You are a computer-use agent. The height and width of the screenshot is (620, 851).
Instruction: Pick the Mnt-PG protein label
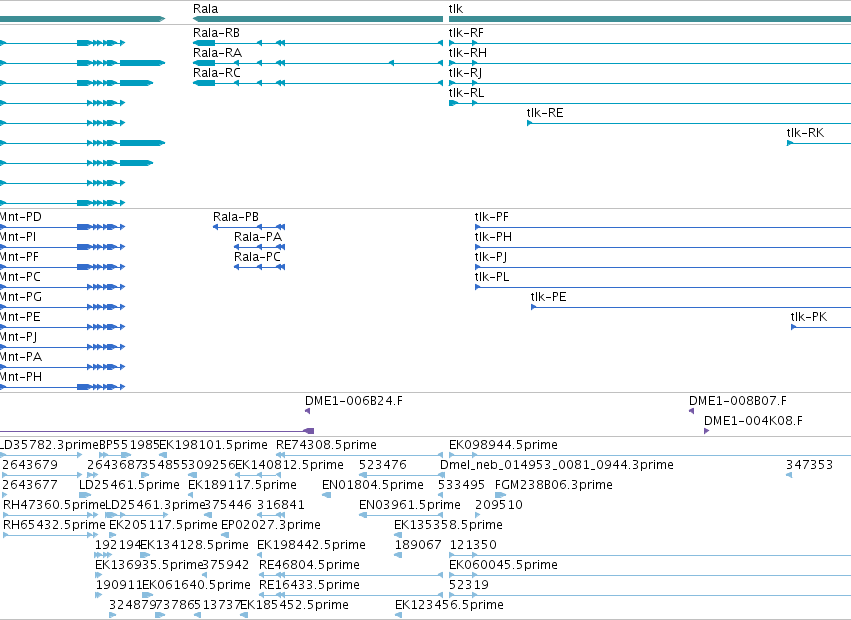tap(21, 297)
